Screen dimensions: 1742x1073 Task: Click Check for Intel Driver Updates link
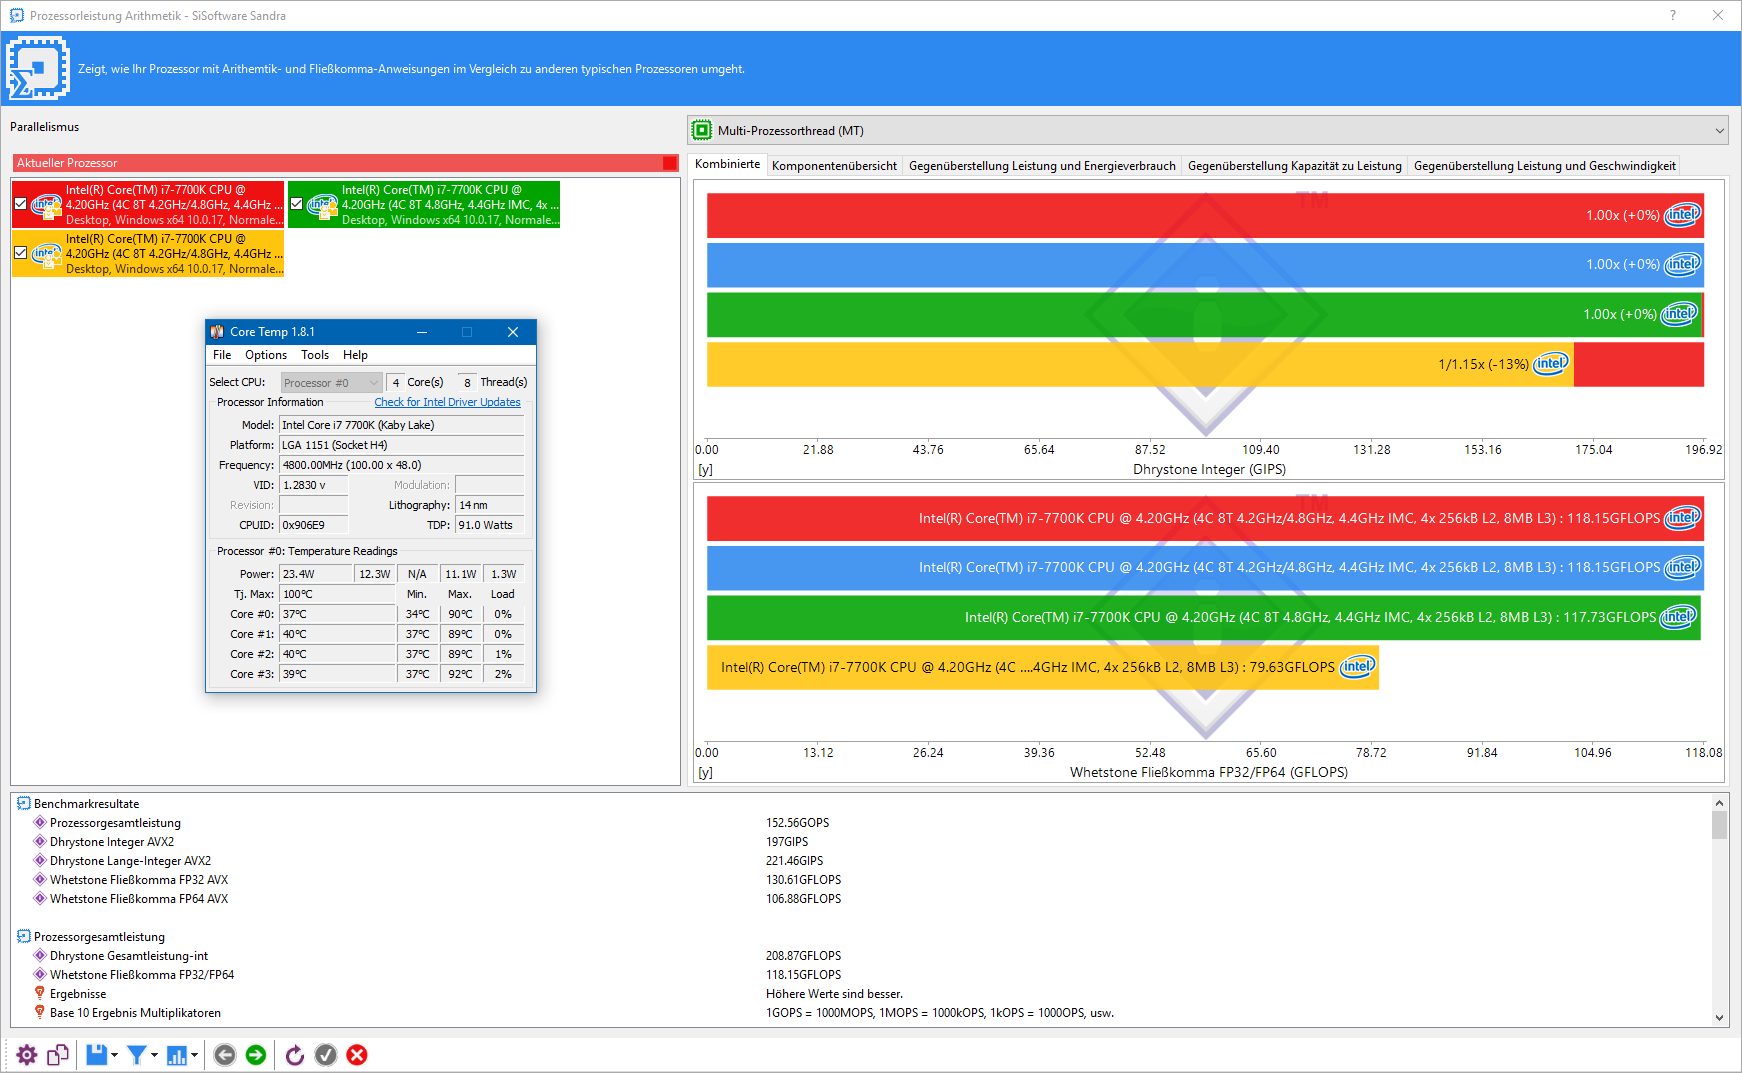[447, 402]
